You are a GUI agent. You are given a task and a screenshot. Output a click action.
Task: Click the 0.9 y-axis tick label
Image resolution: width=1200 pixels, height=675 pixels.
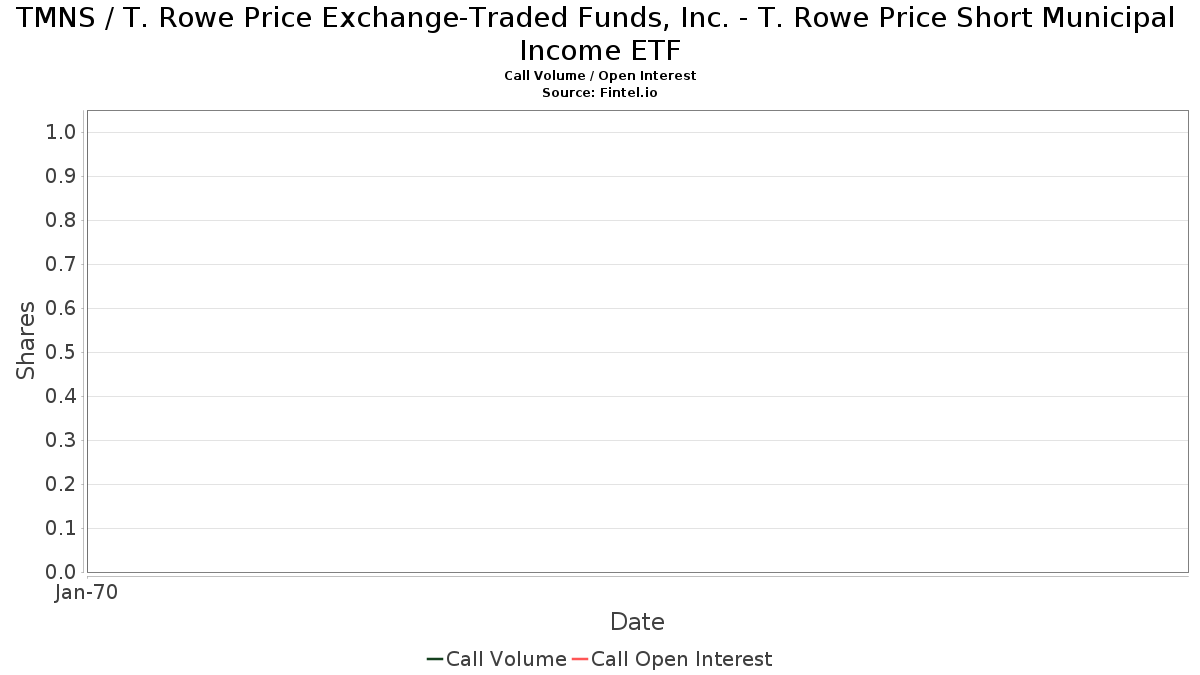(61, 176)
